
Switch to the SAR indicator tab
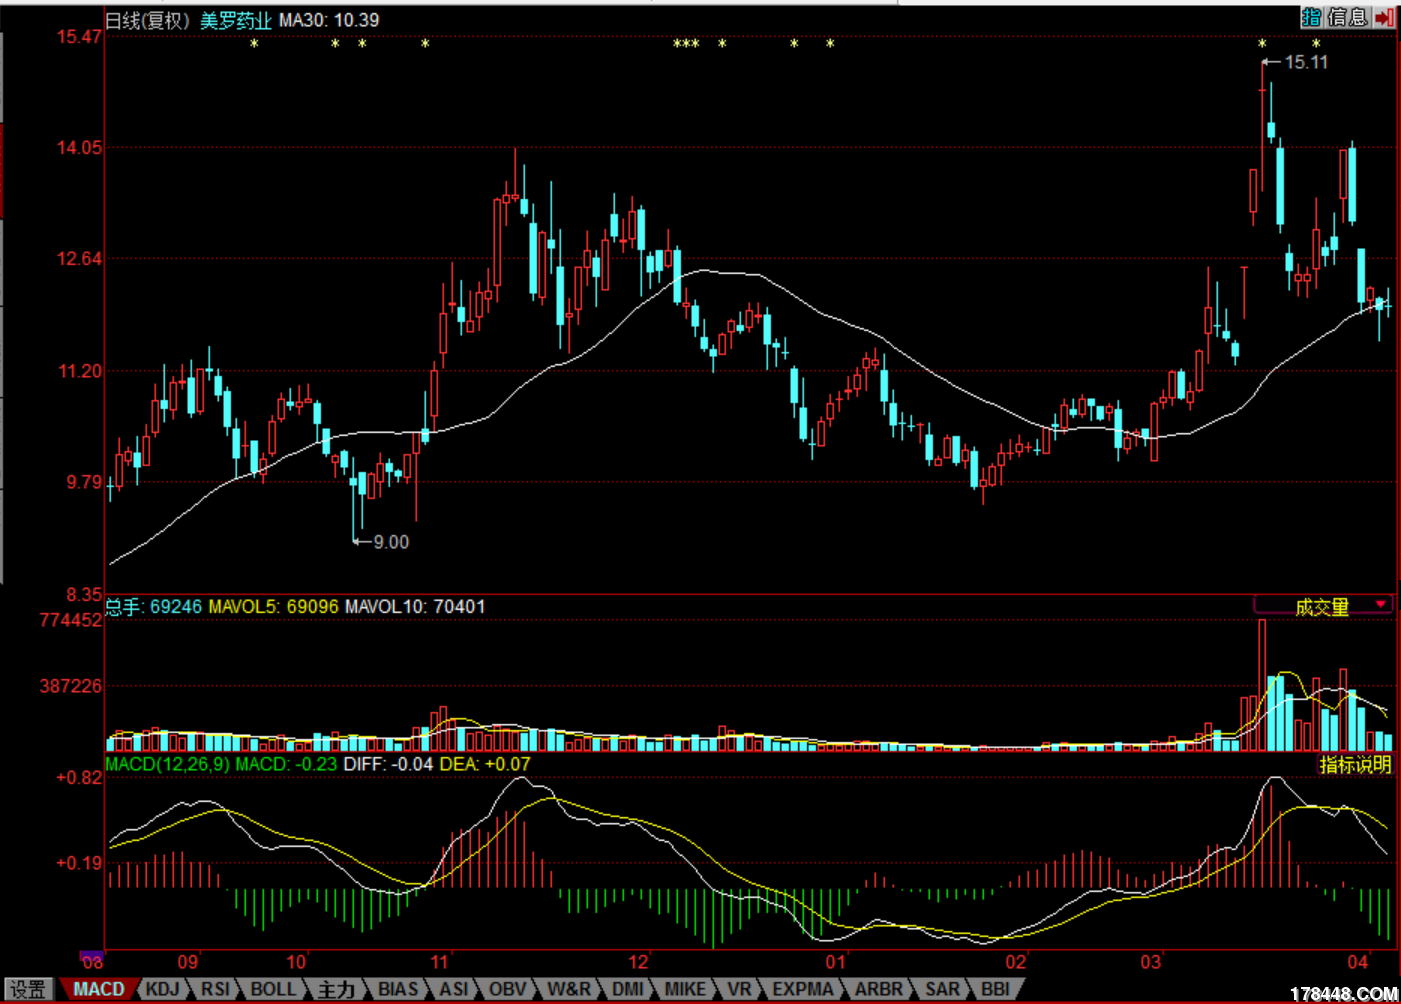(x=942, y=989)
